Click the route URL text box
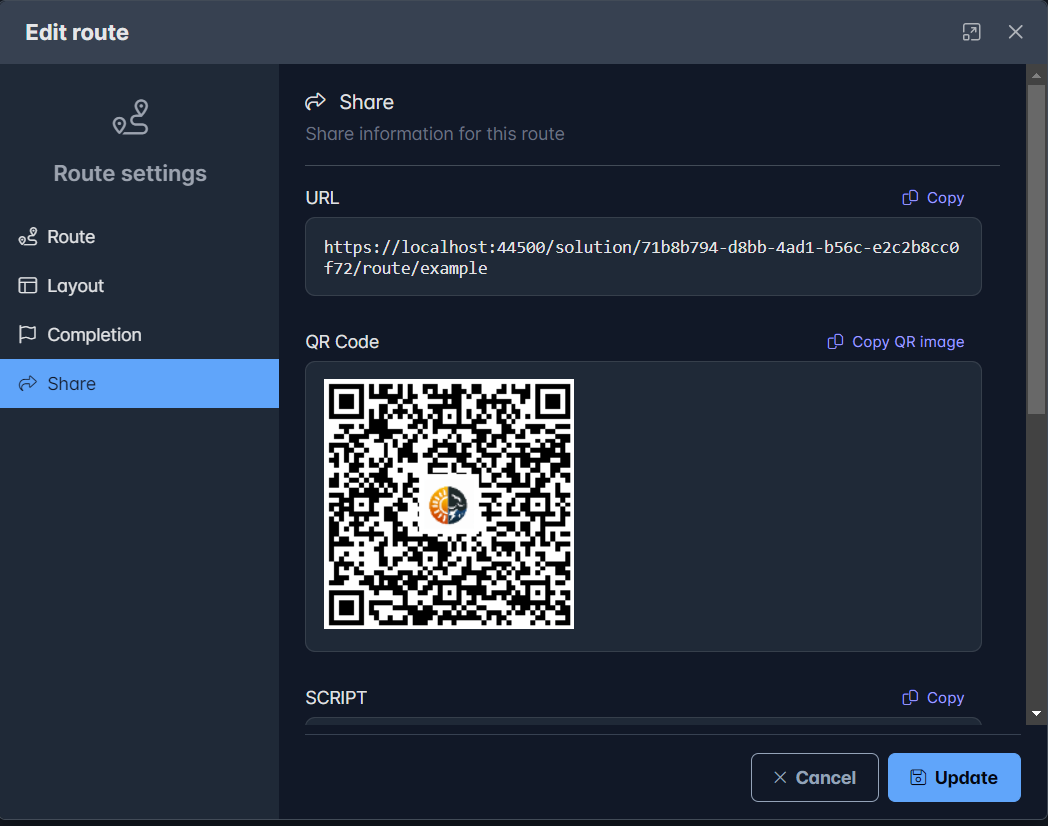 tap(643, 257)
